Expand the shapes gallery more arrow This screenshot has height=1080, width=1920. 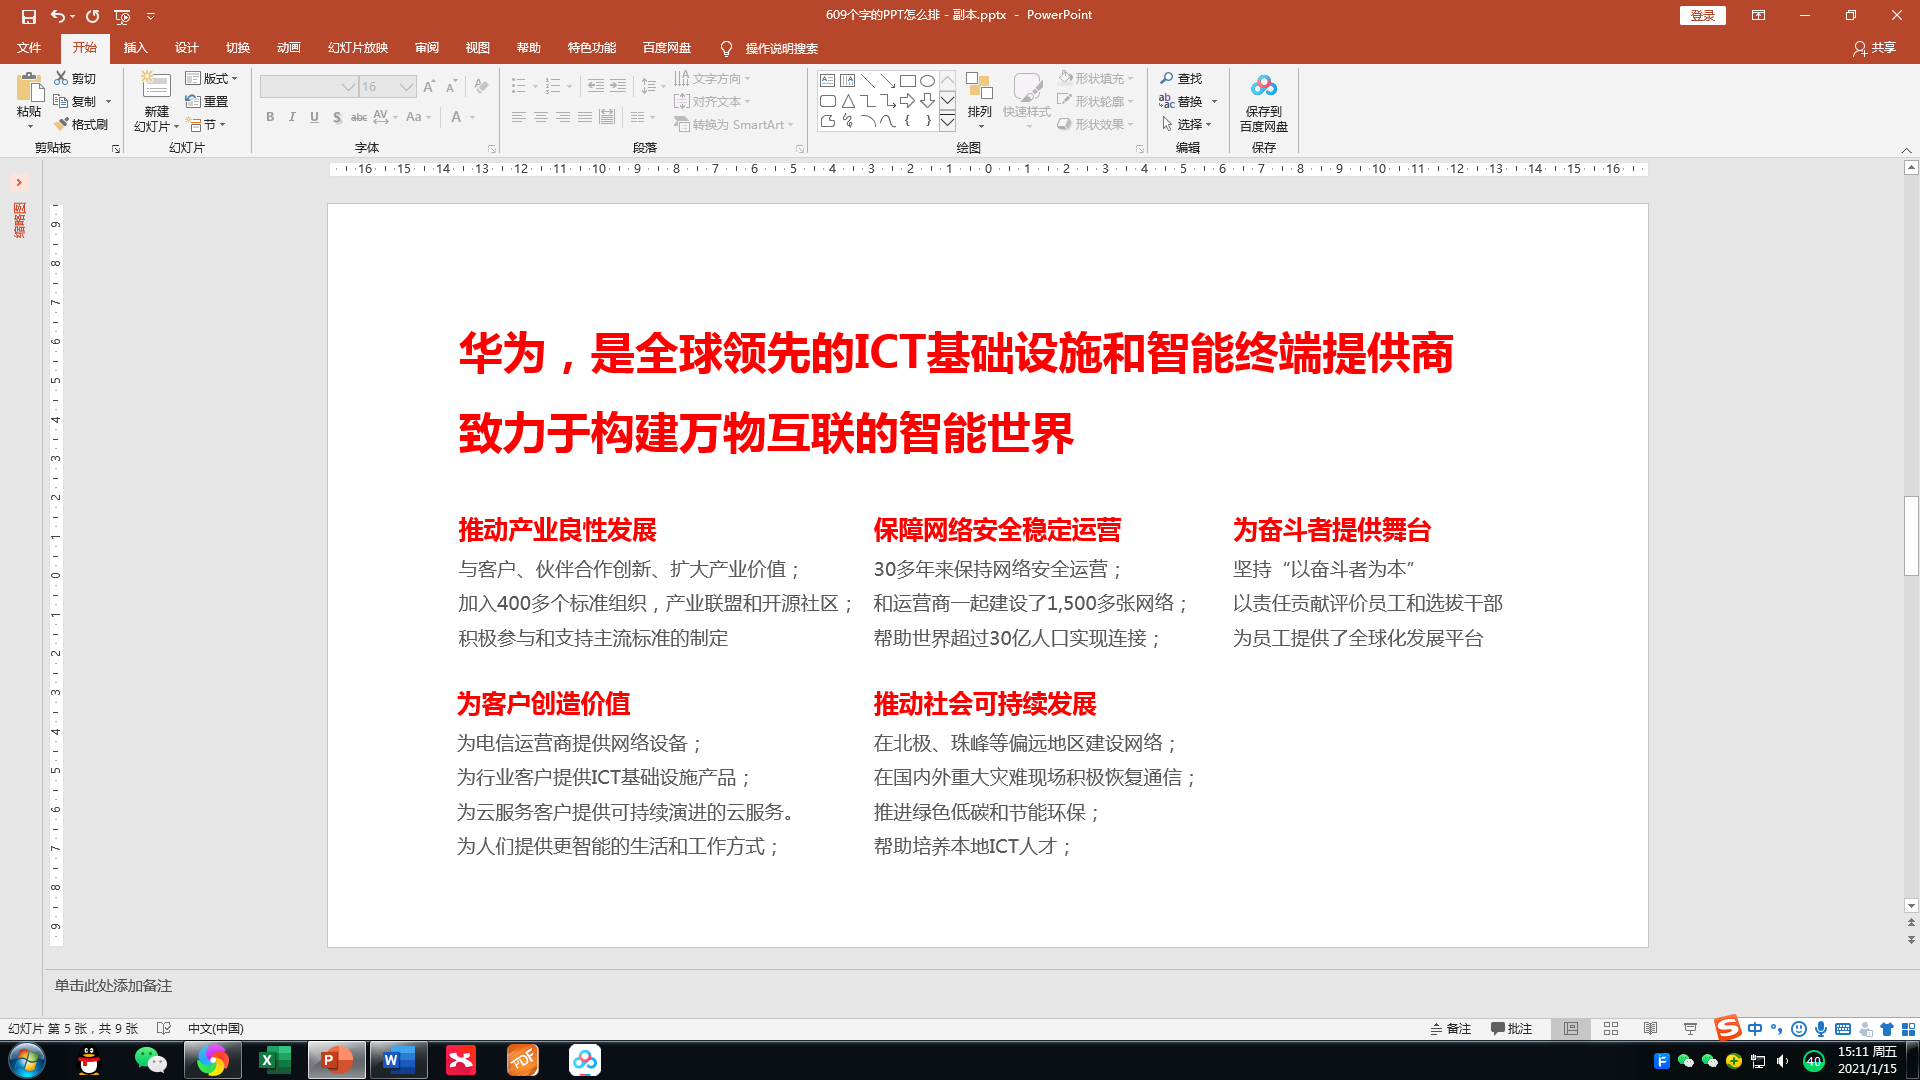point(947,122)
